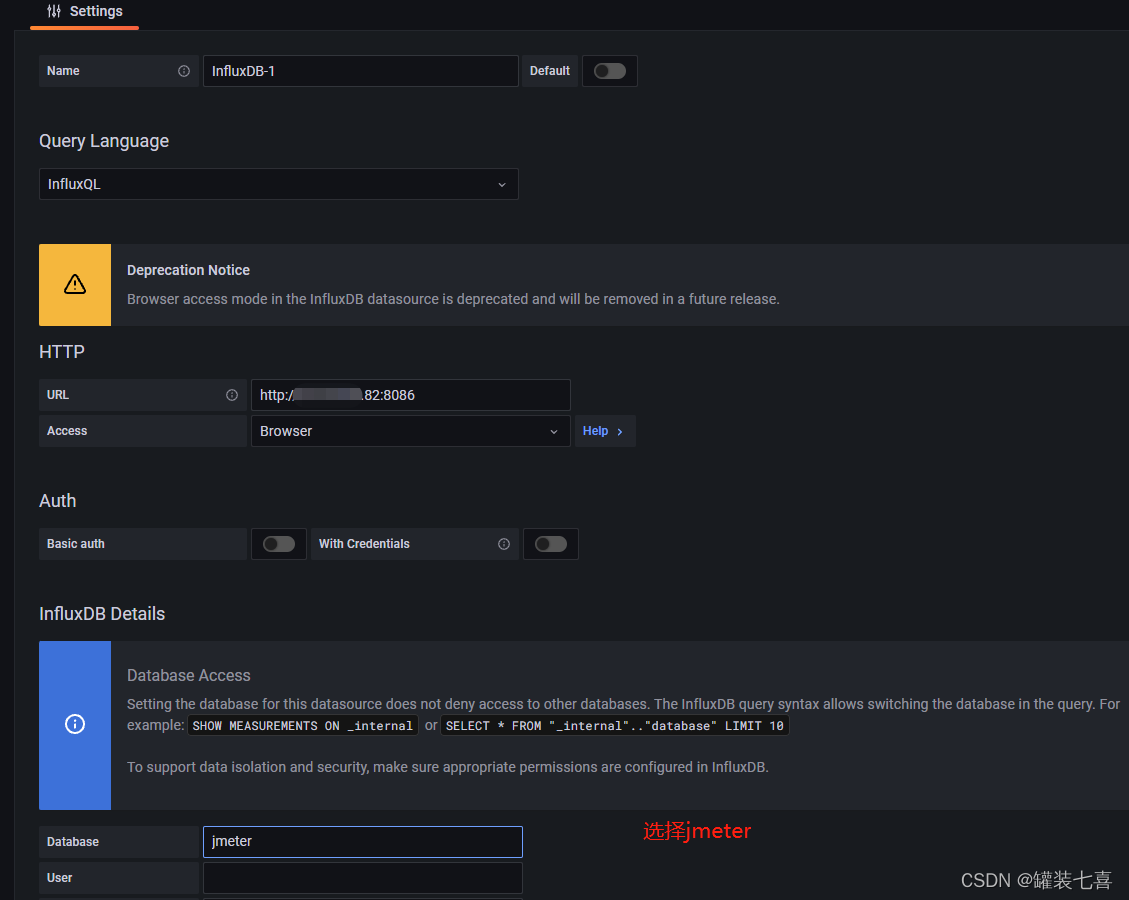The image size is (1129, 900).
Task: Click the Settings sliders icon
Action: point(54,12)
